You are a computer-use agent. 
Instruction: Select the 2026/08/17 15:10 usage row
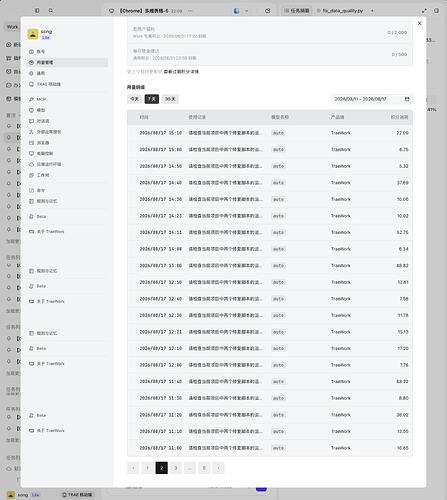pos(270,133)
